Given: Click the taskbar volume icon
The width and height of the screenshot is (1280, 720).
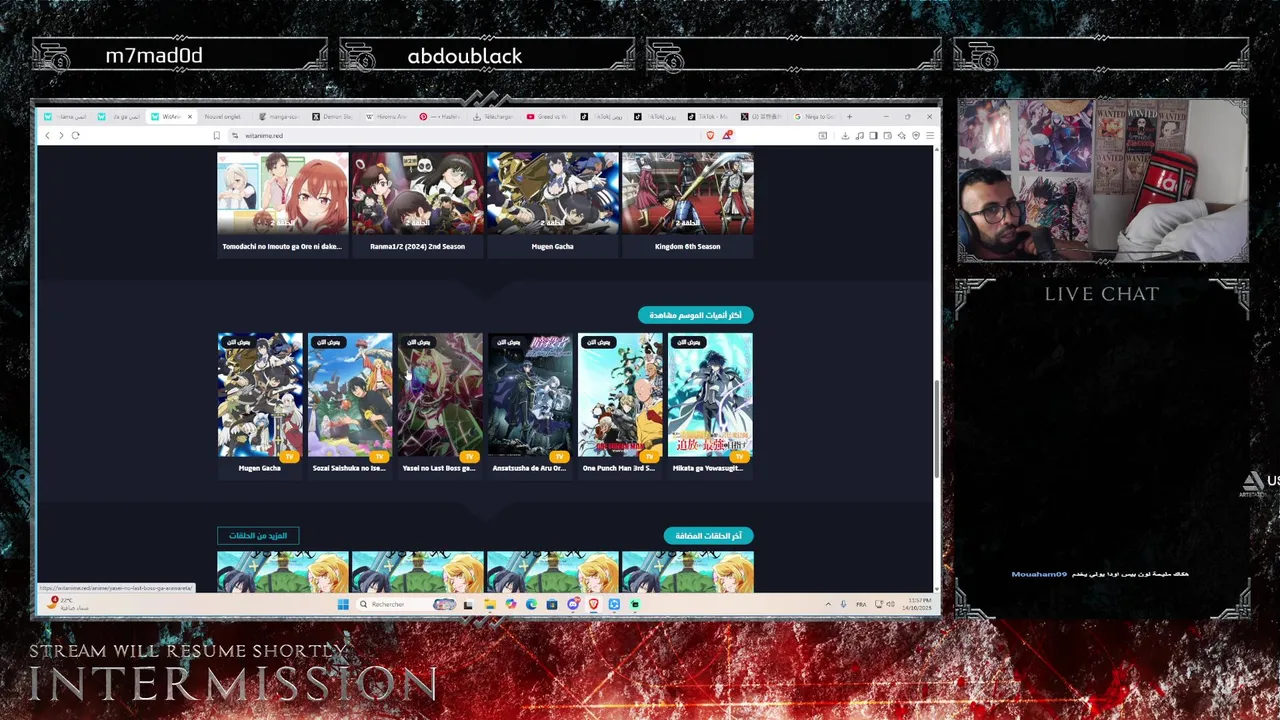Looking at the screenshot, I should click(x=891, y=604).
